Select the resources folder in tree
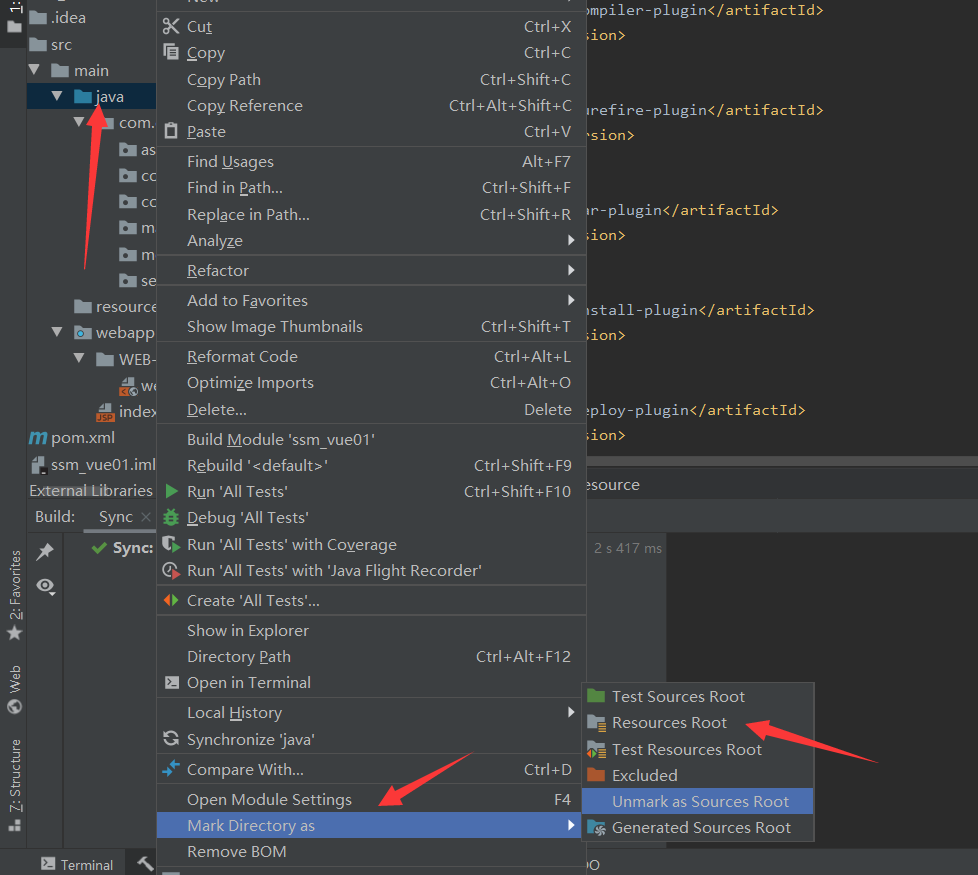978x875 pixels. click(115, 306)
